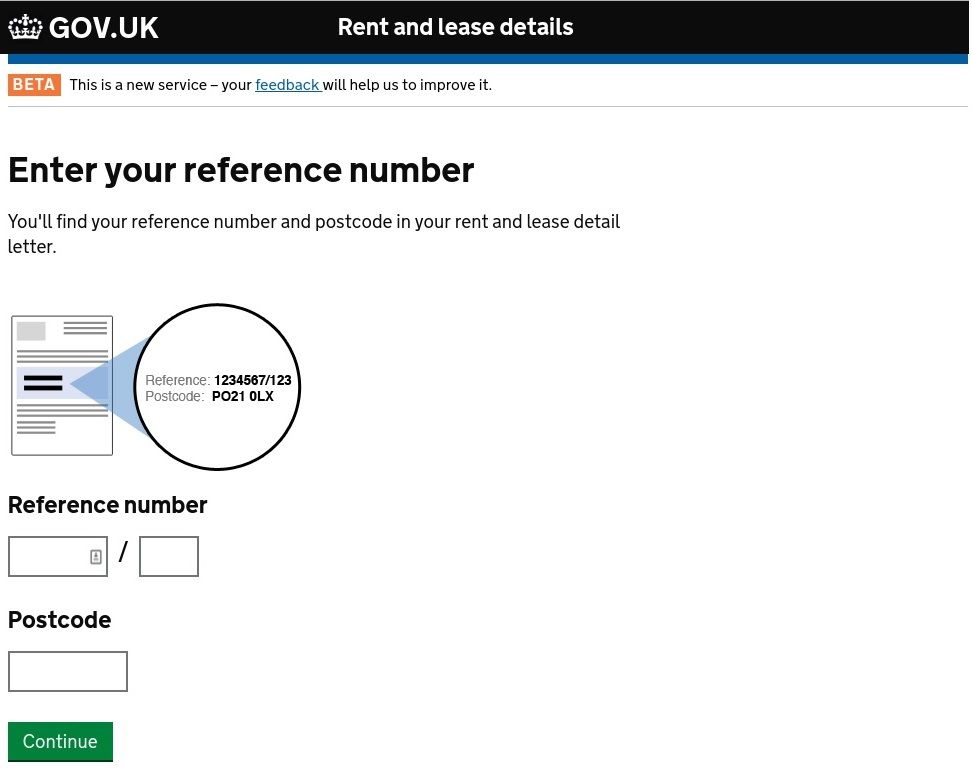
Task: Click the example reference 1234567/123 text
Action: (253, 380)
